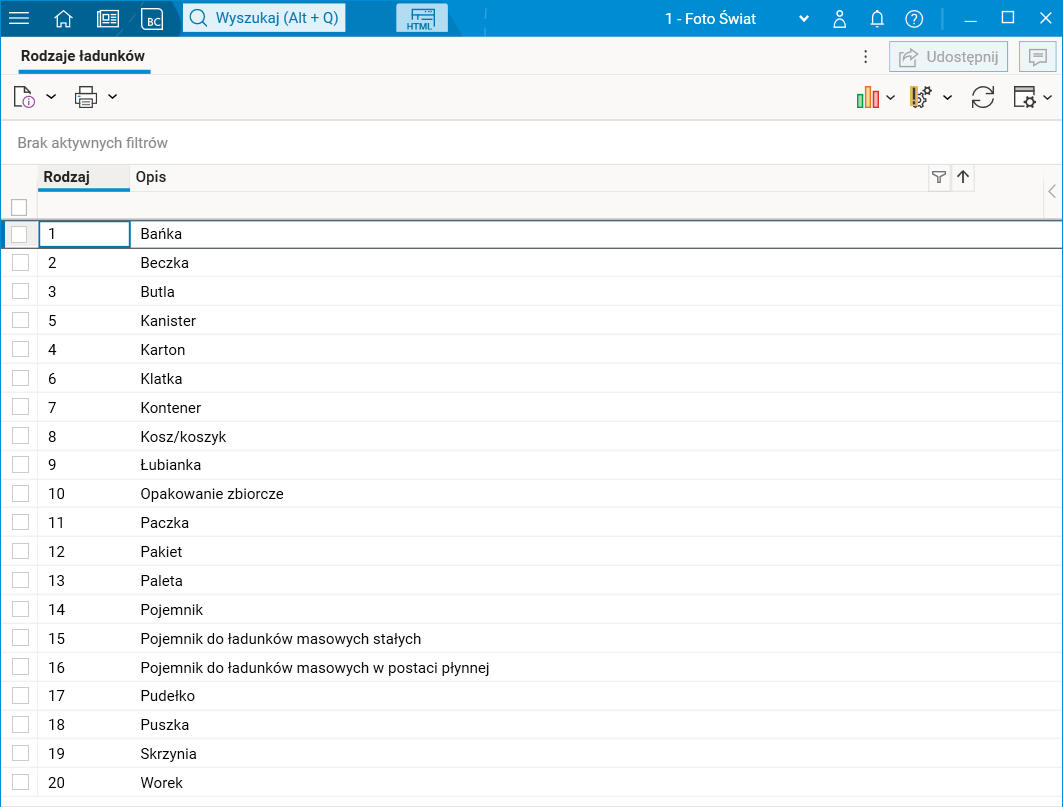The width and height of the screenshot is (1063, 807).
Task: Select Pojemnik do ładunków masowych w postaci płynnej
Action: (x=532, y=667)
